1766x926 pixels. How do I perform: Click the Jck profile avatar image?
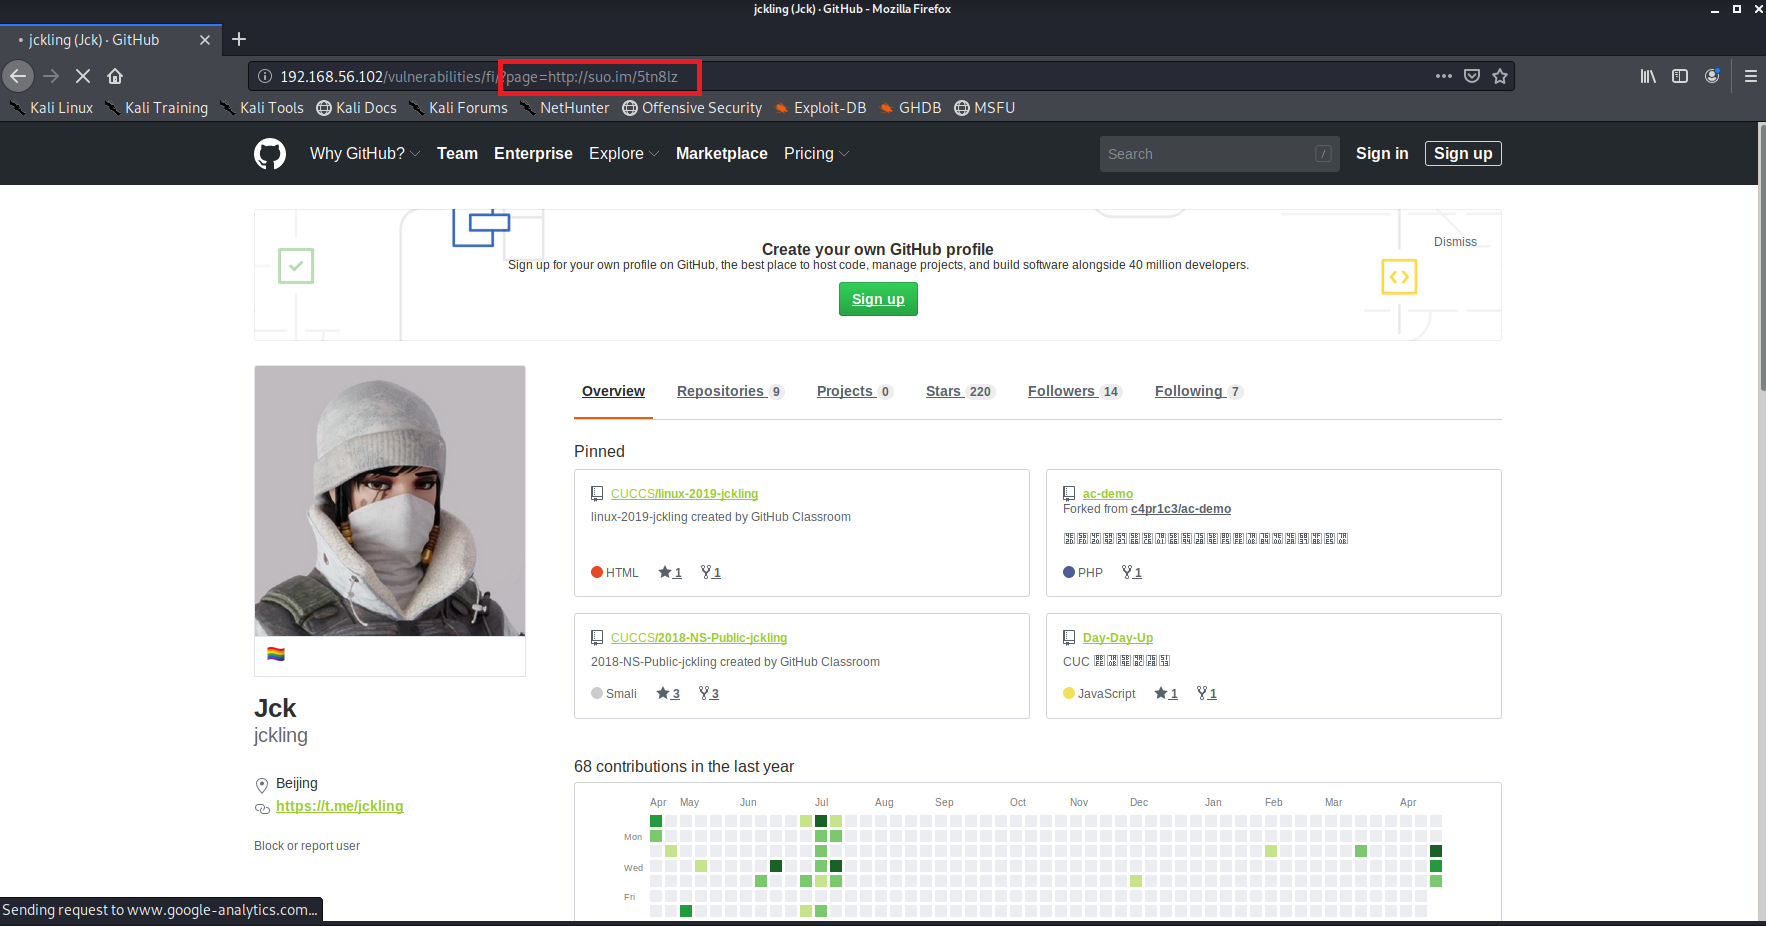(x=390, y=501)
